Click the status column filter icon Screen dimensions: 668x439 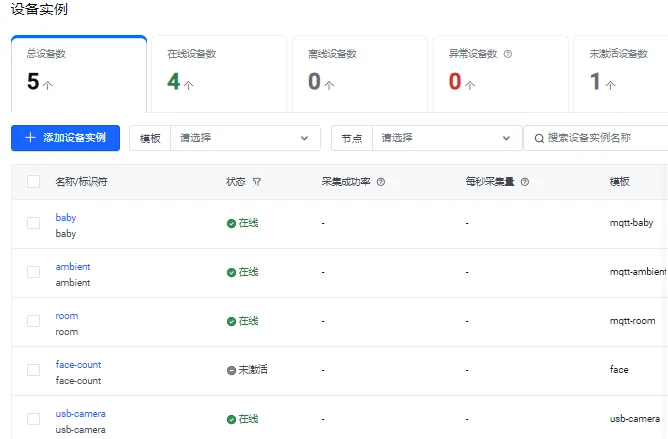[x=256, y=182]
